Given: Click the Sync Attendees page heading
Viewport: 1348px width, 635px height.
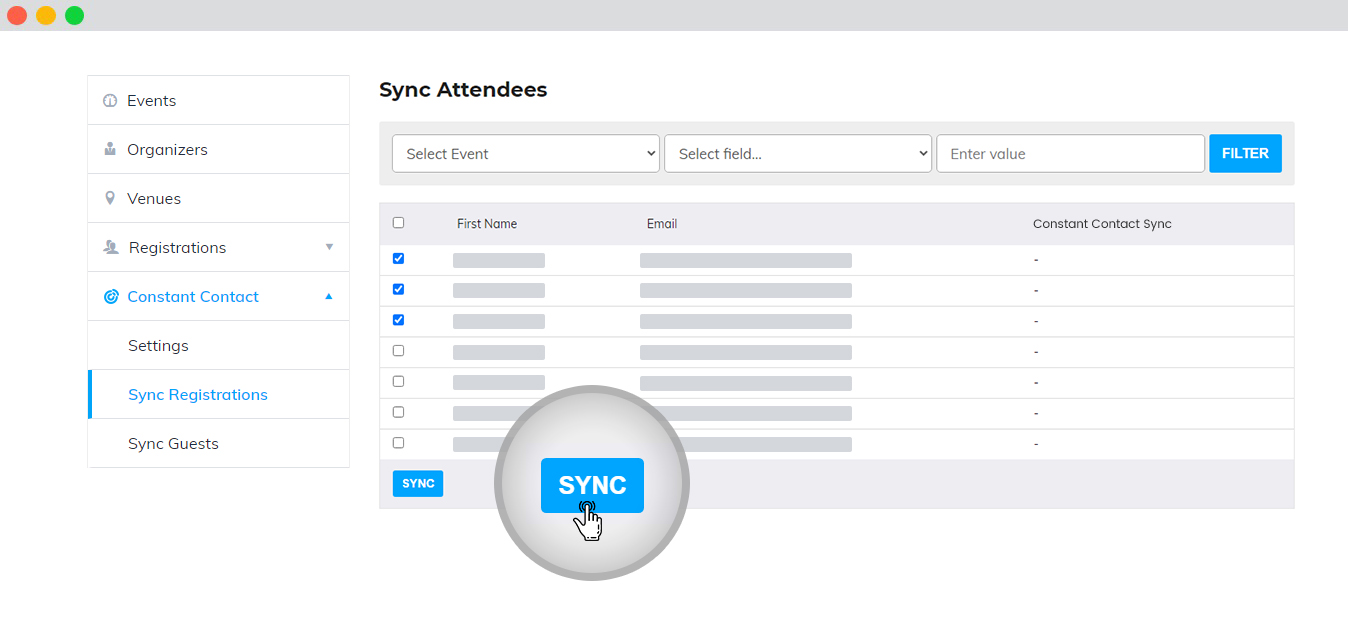Looking at the screenshot, I should (x=463, y=90).
